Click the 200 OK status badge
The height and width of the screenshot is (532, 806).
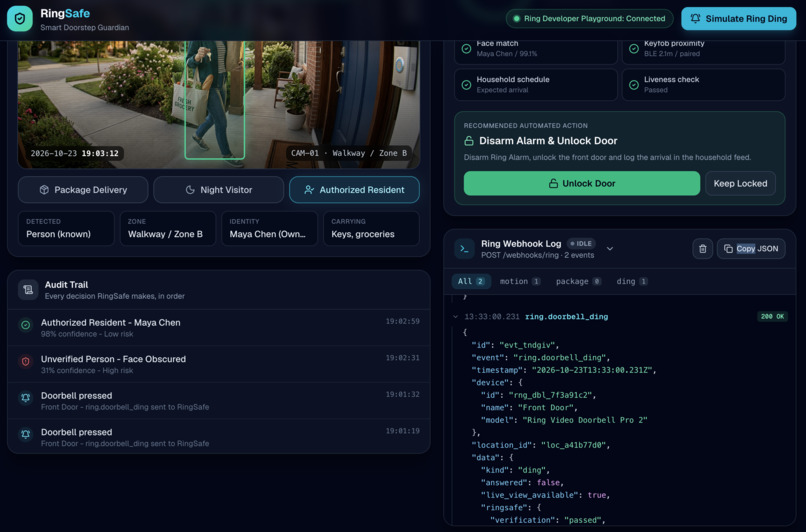773,317
